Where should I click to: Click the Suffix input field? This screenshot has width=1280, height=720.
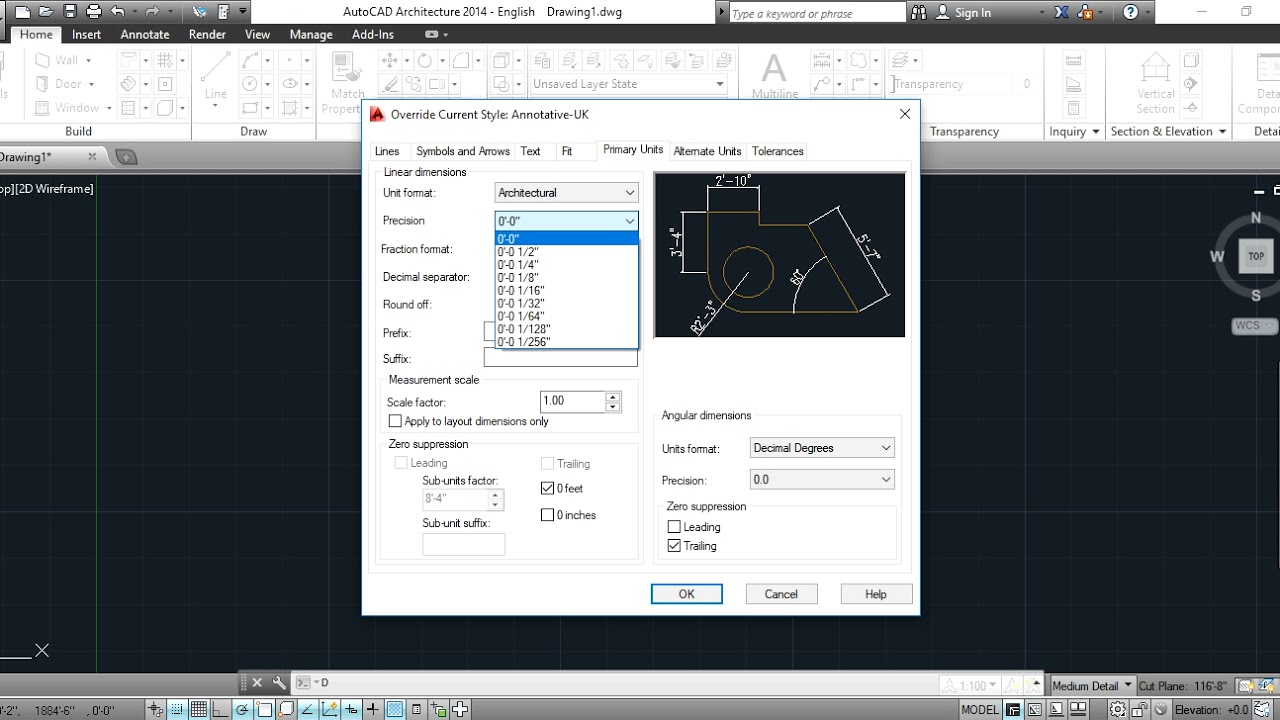pos(560,358)
